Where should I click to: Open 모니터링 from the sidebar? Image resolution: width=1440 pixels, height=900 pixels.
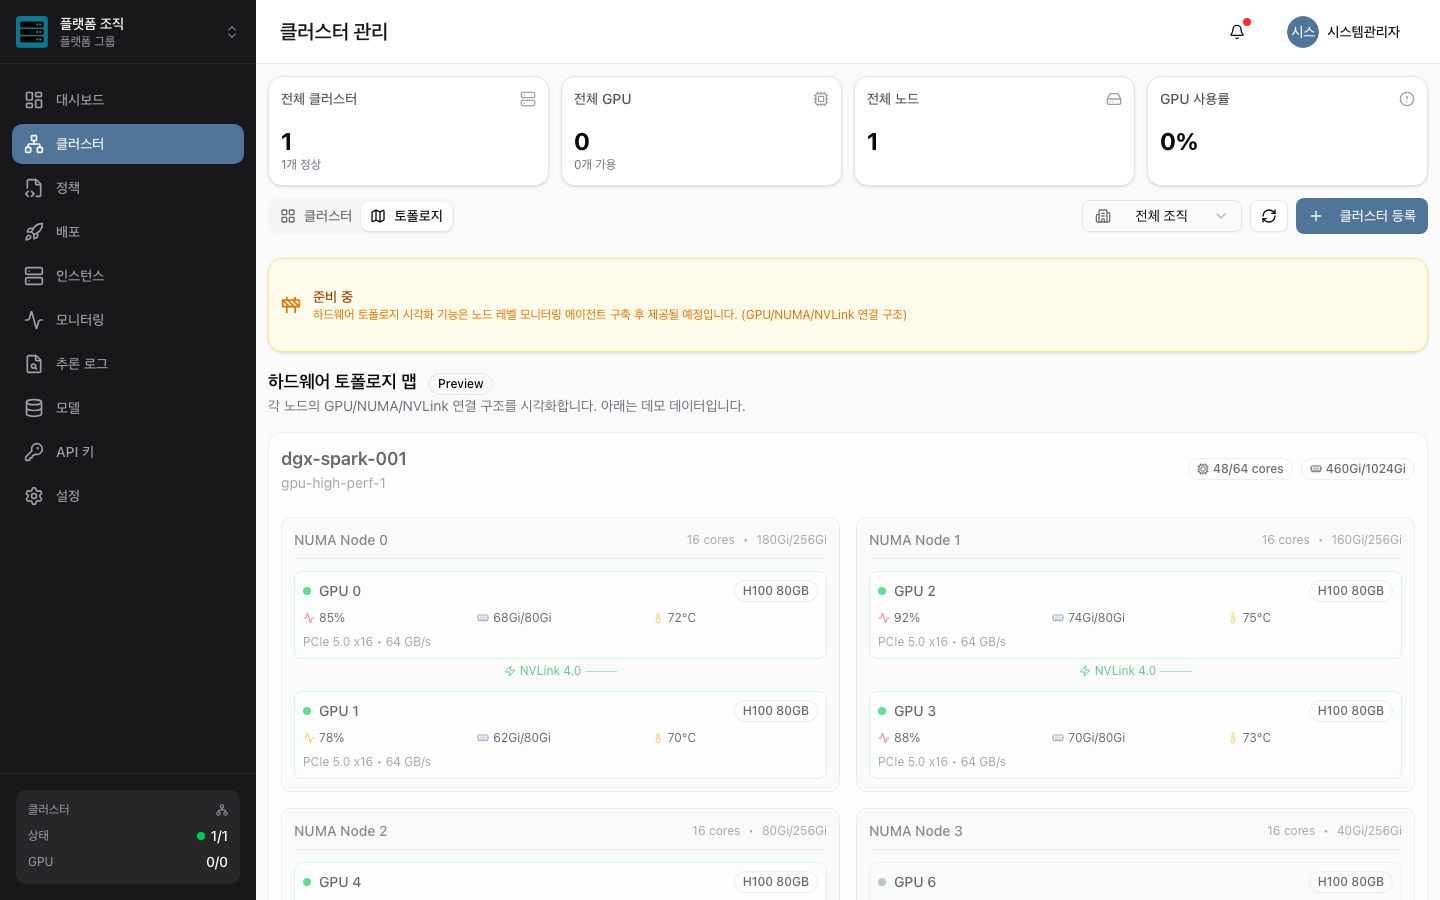(x=128, y=320)
